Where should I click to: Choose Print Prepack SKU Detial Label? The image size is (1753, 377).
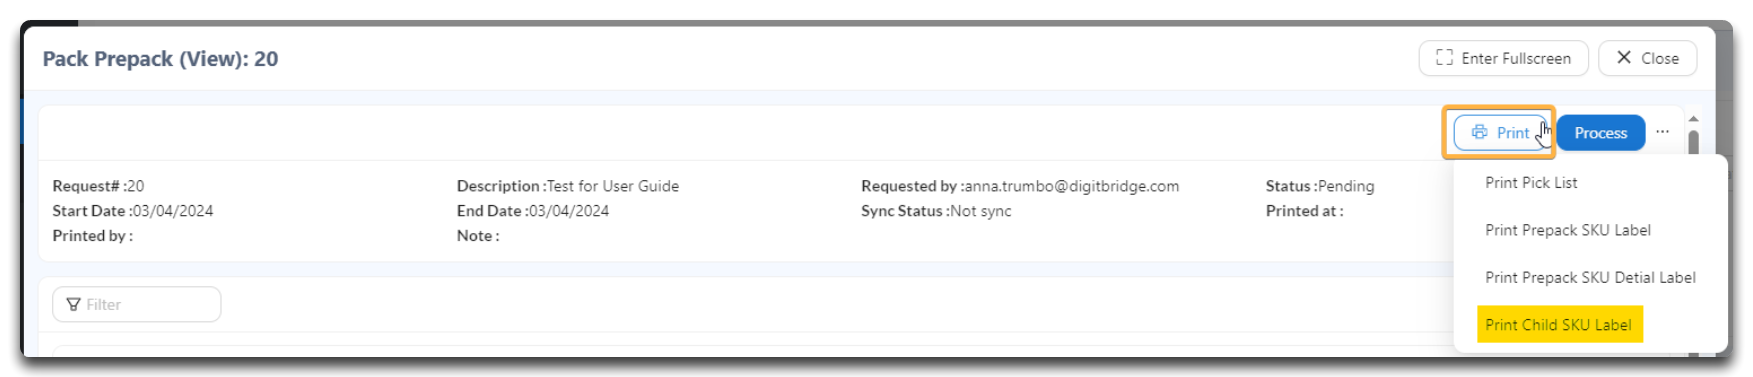pyautogui.click(x=1590, y=278)
